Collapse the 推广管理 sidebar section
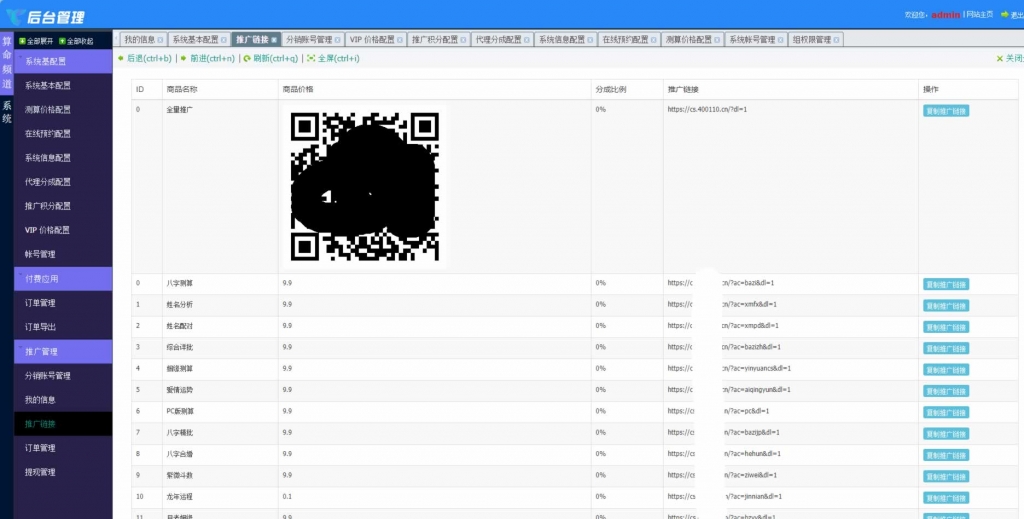The image size is (1024, 519). click(63, 351)
